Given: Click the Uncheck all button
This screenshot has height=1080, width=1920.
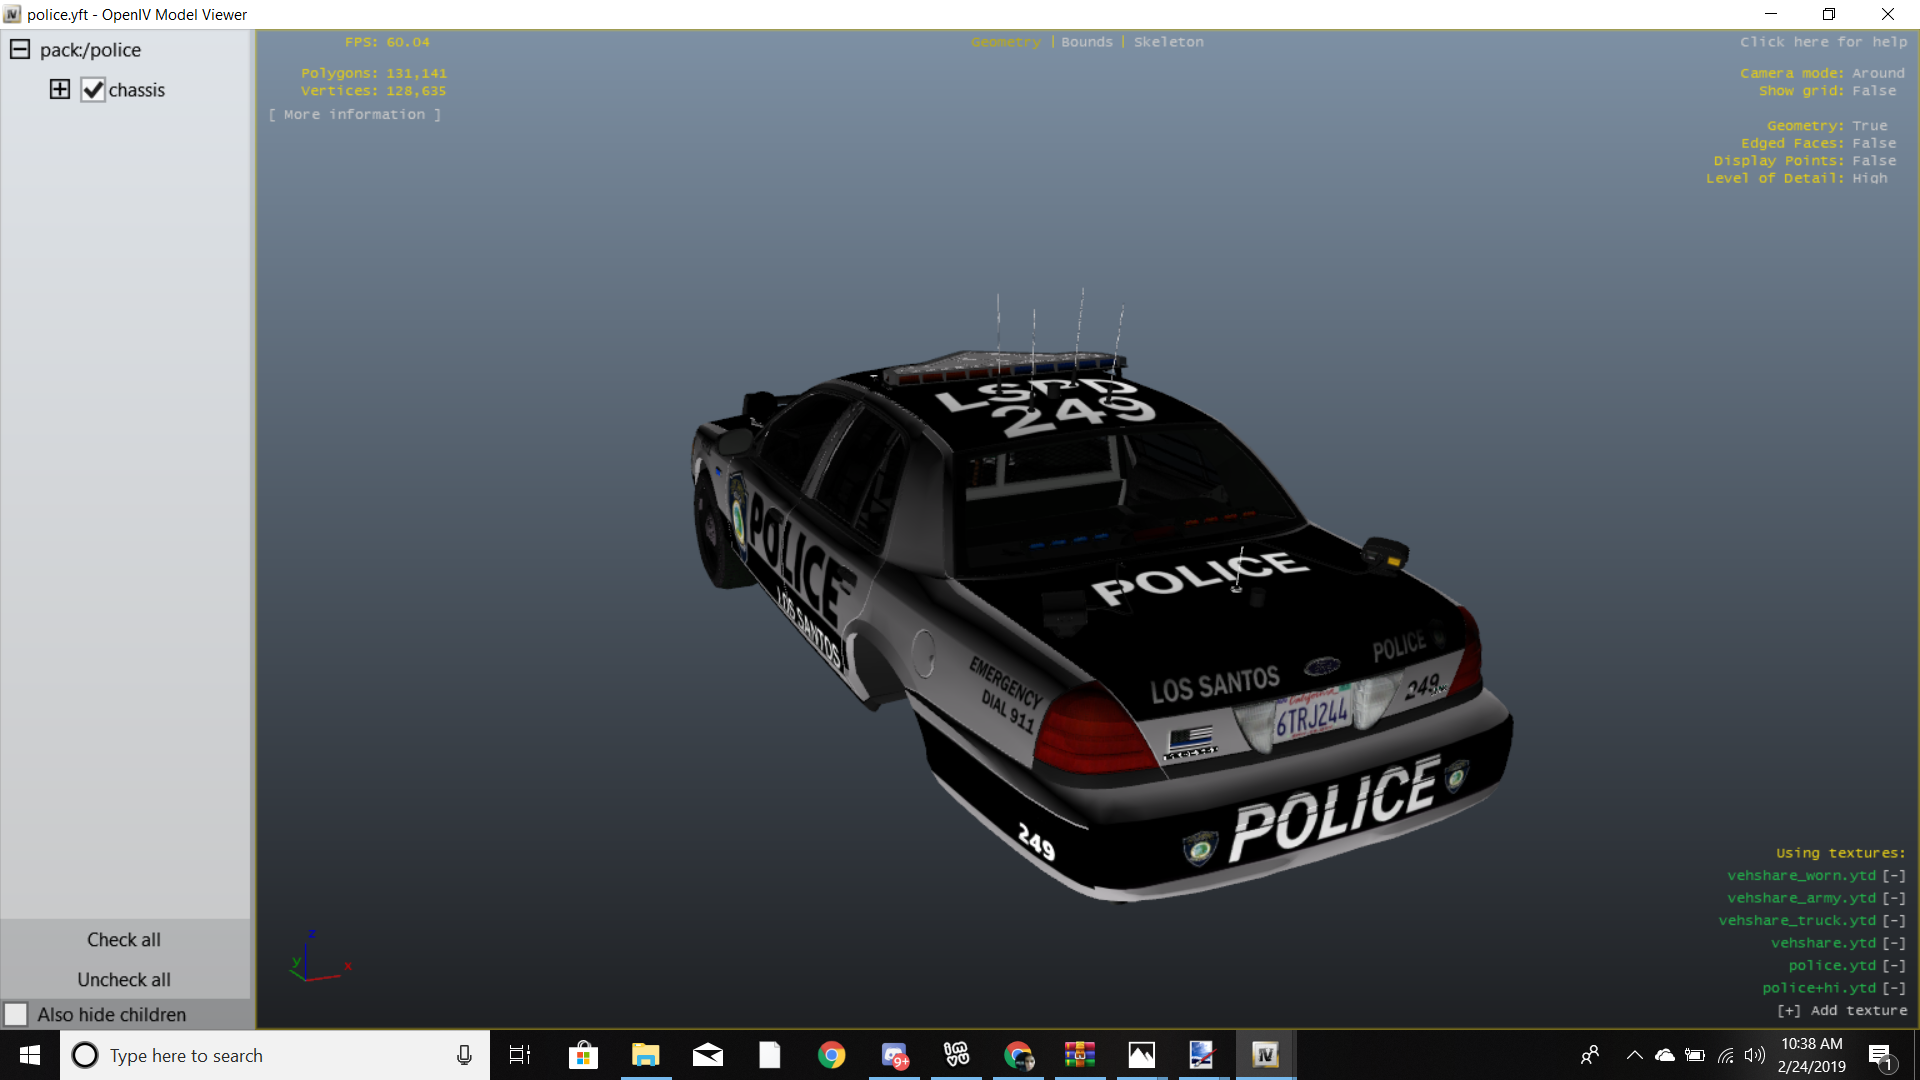Looking at the screenshot, I should [124, 979].
